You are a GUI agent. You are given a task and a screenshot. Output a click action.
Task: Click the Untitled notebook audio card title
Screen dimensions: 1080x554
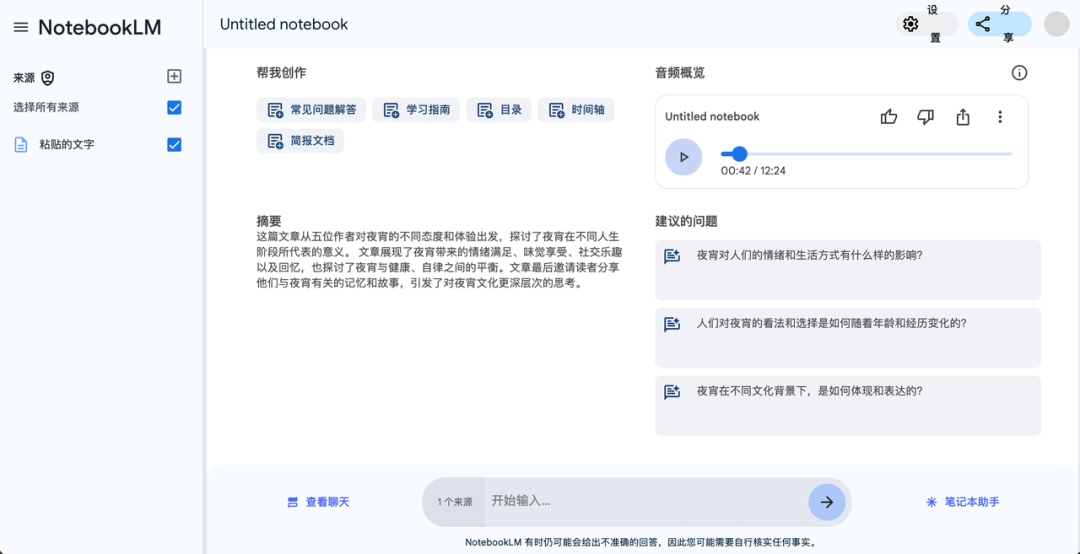[712, 116]
